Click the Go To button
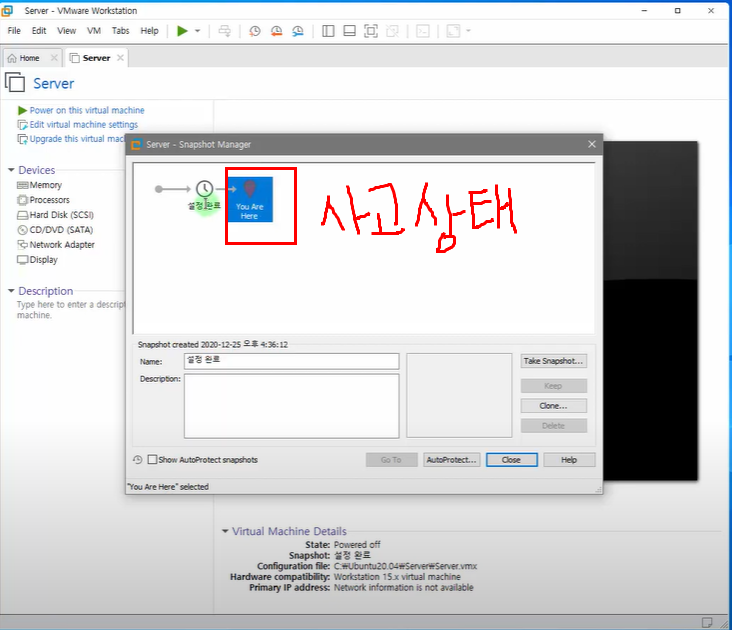The width and height of the screenshot is (732, 630). coord(391,460)
